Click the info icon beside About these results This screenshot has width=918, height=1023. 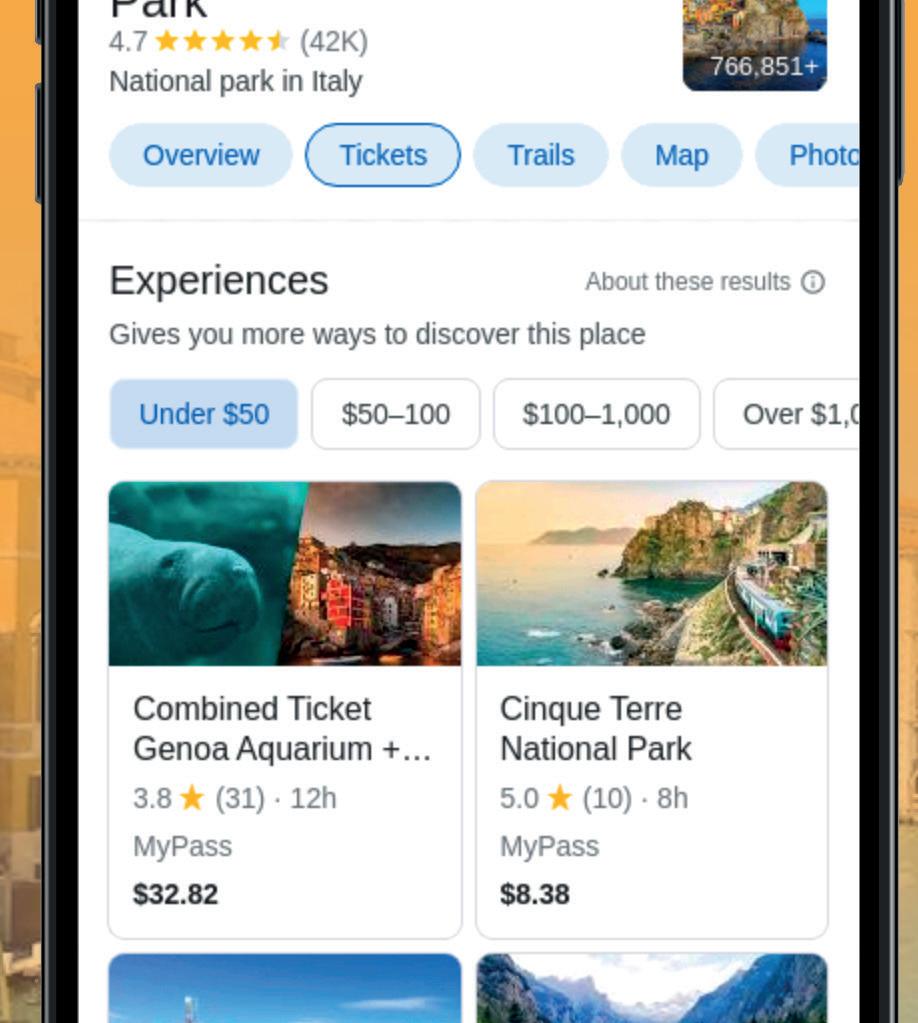click(x=812, y=282)
